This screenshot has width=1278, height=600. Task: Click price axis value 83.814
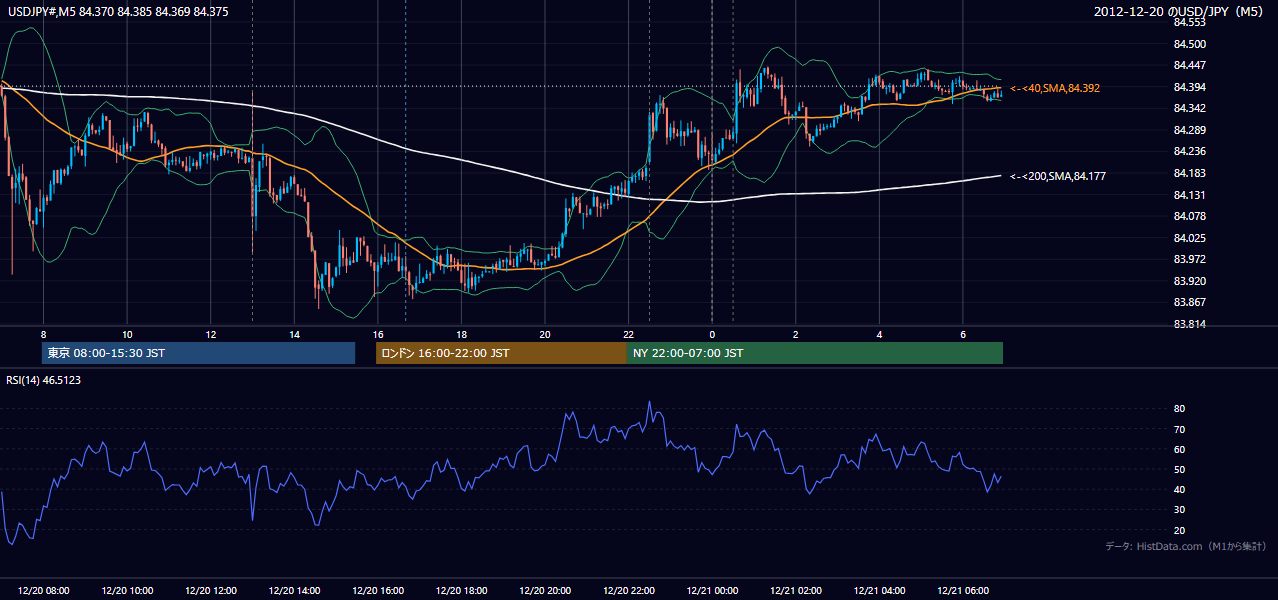pyautogui.click(x=1191, y=324)
